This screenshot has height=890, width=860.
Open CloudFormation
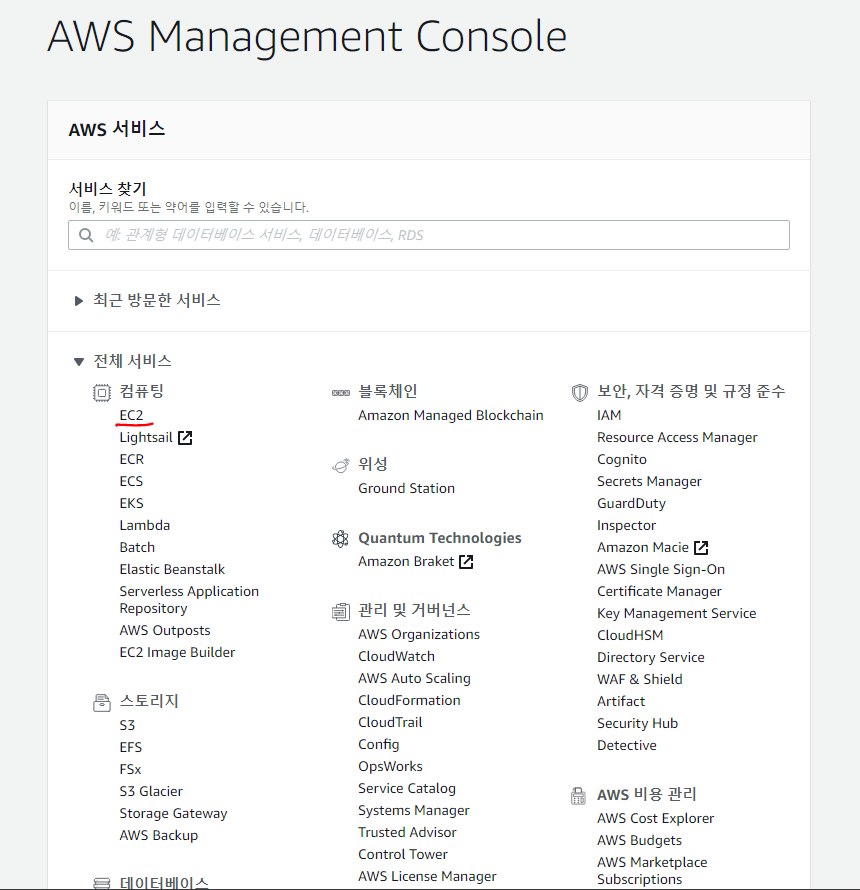coord(409,700)
